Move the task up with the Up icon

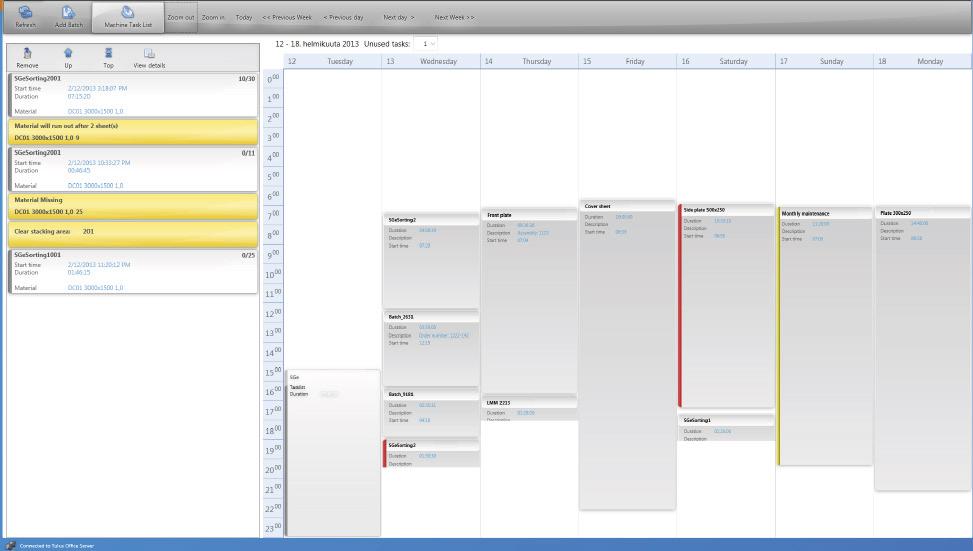tap(68, 53)
